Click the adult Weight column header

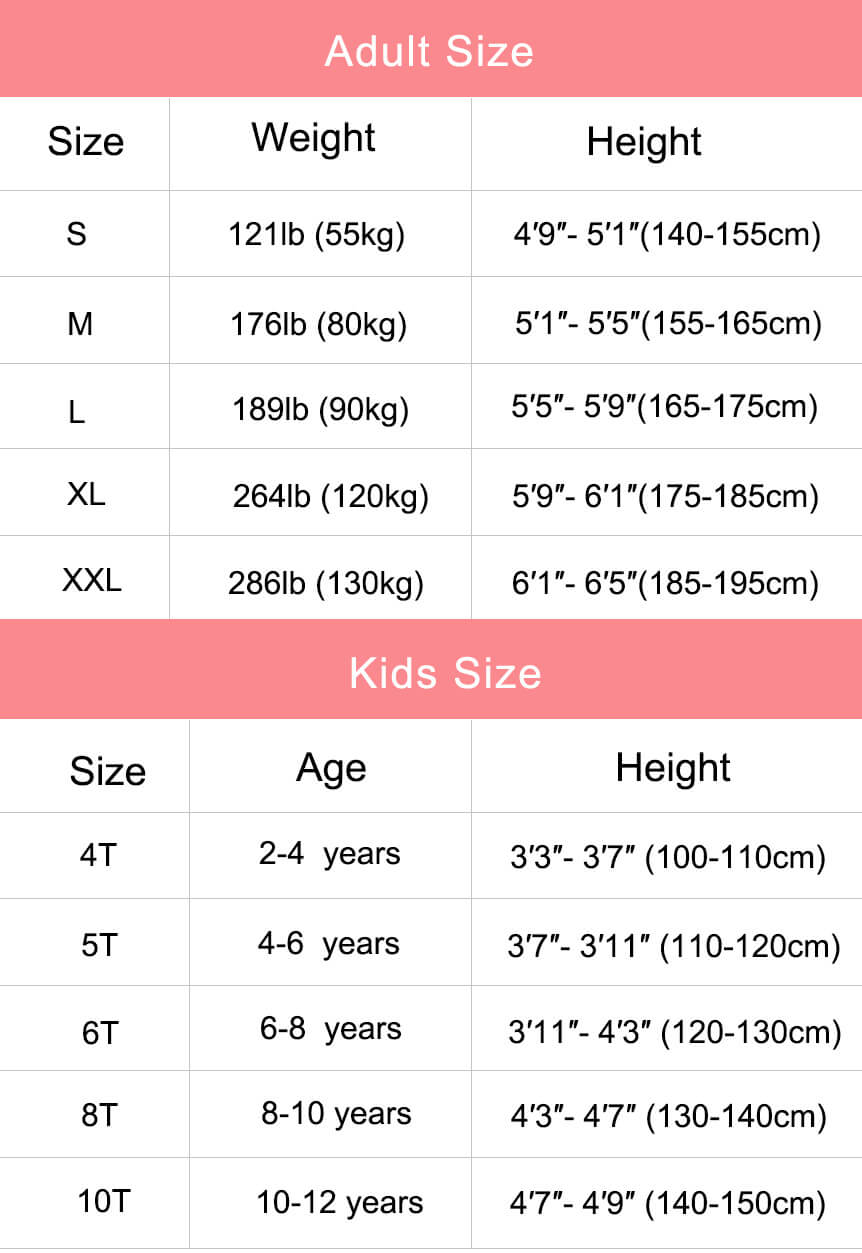click(x=313, y=138)
